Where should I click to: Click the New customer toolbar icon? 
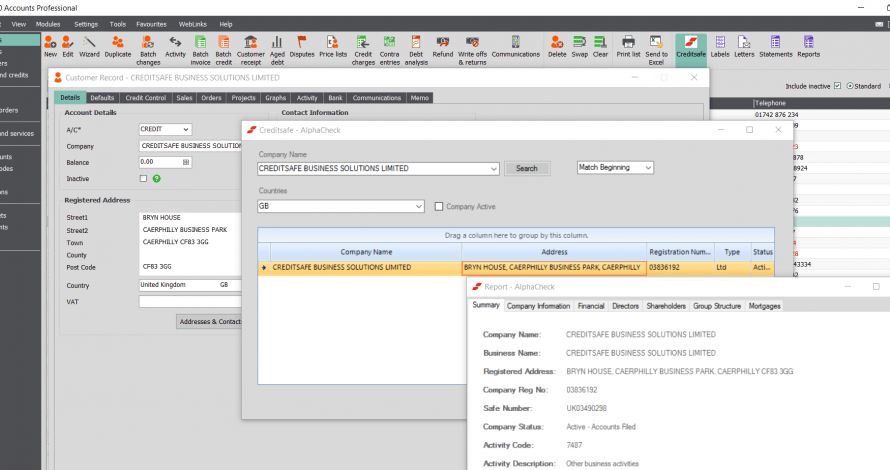(50, 46)
